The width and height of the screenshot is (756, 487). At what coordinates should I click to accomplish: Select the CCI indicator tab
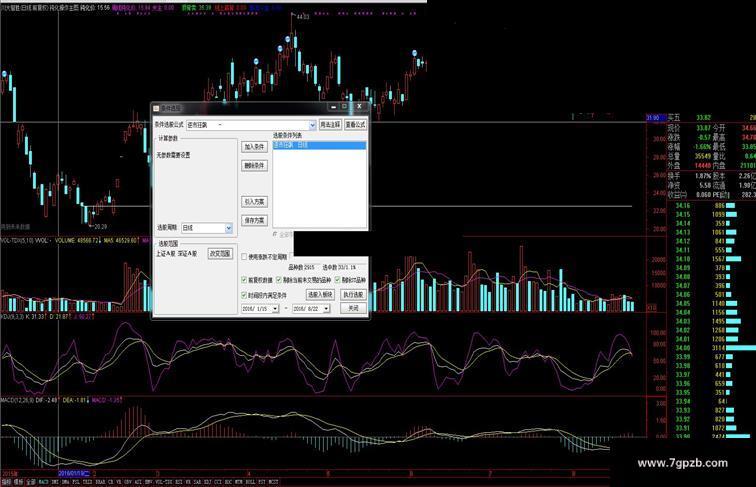tap(217, 482)
